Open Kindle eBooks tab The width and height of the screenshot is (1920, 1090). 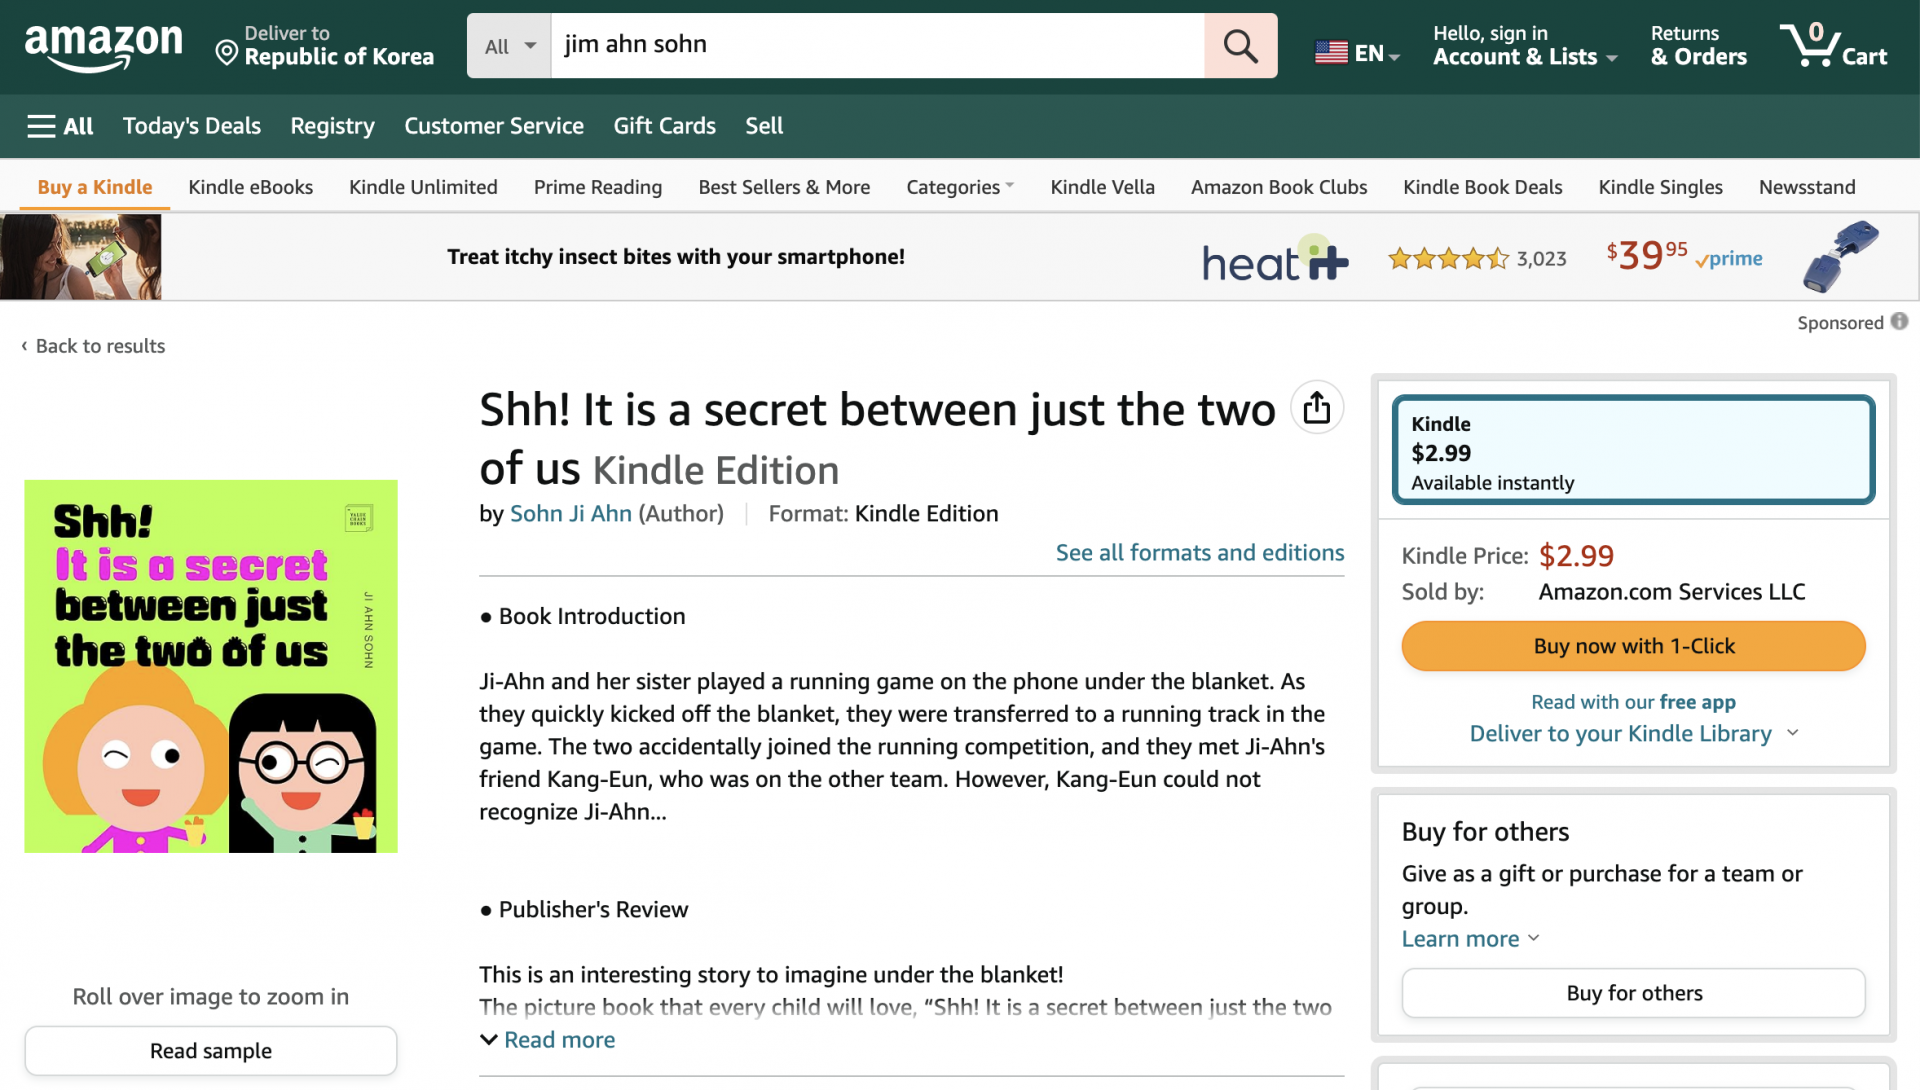tap(250, 187)
